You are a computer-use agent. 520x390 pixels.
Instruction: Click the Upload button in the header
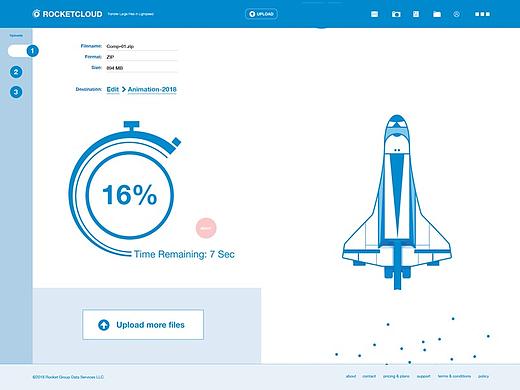point(261,14)
